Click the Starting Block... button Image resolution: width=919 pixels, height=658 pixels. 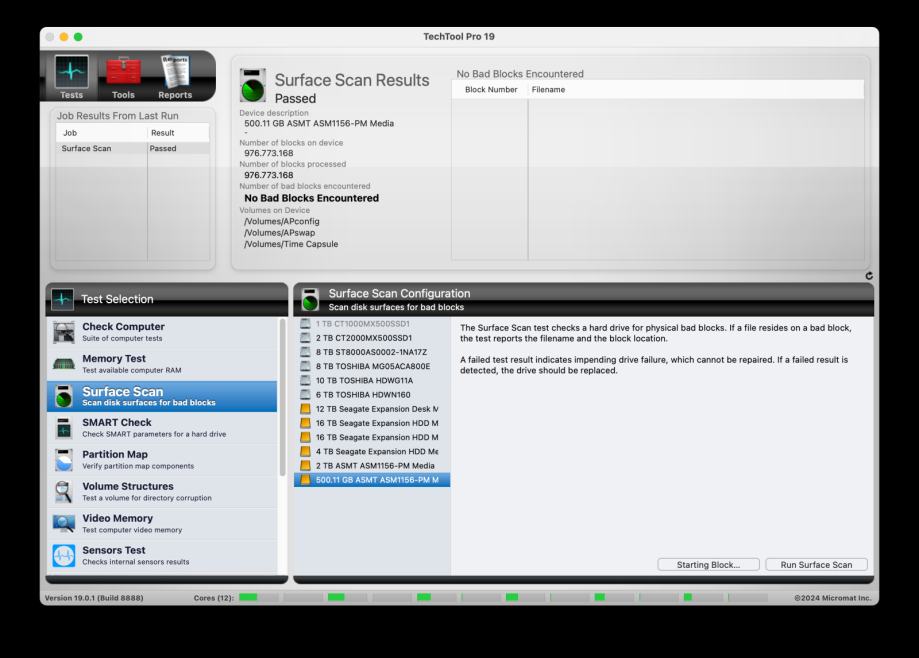point(708,565)
